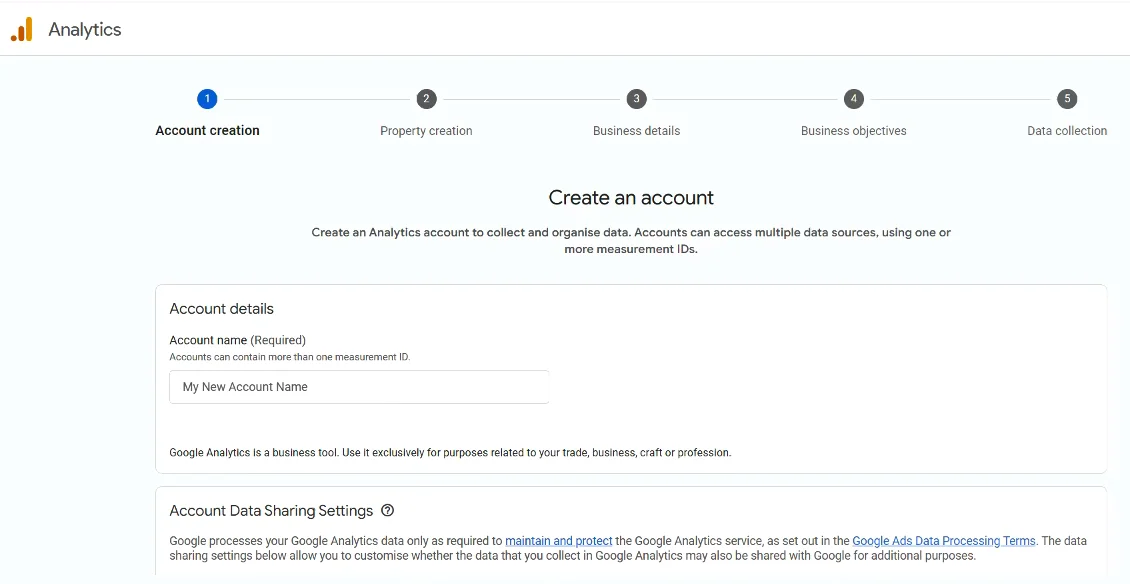This screenshot has height=584, width=1130.
Task: Open help icon beside Account Data Sharing Settings
Action: [388, 510]
